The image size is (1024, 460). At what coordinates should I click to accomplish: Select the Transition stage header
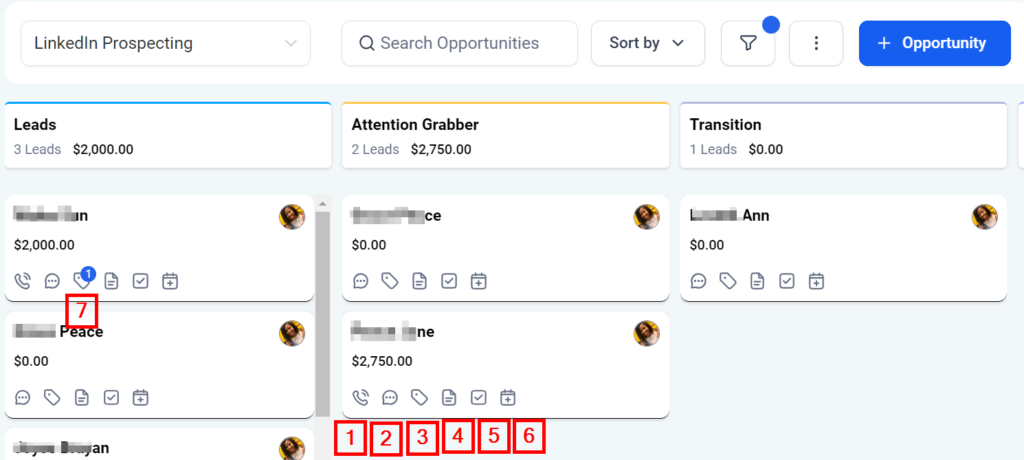843,136
